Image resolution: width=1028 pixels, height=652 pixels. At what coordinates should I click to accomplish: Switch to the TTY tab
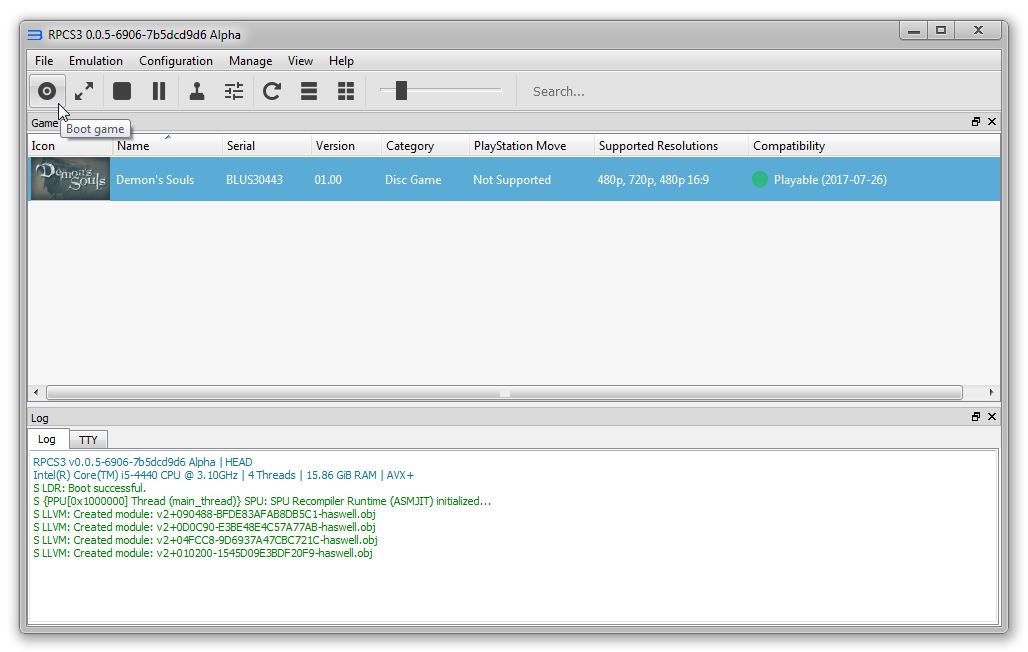(x=88, y=439)
